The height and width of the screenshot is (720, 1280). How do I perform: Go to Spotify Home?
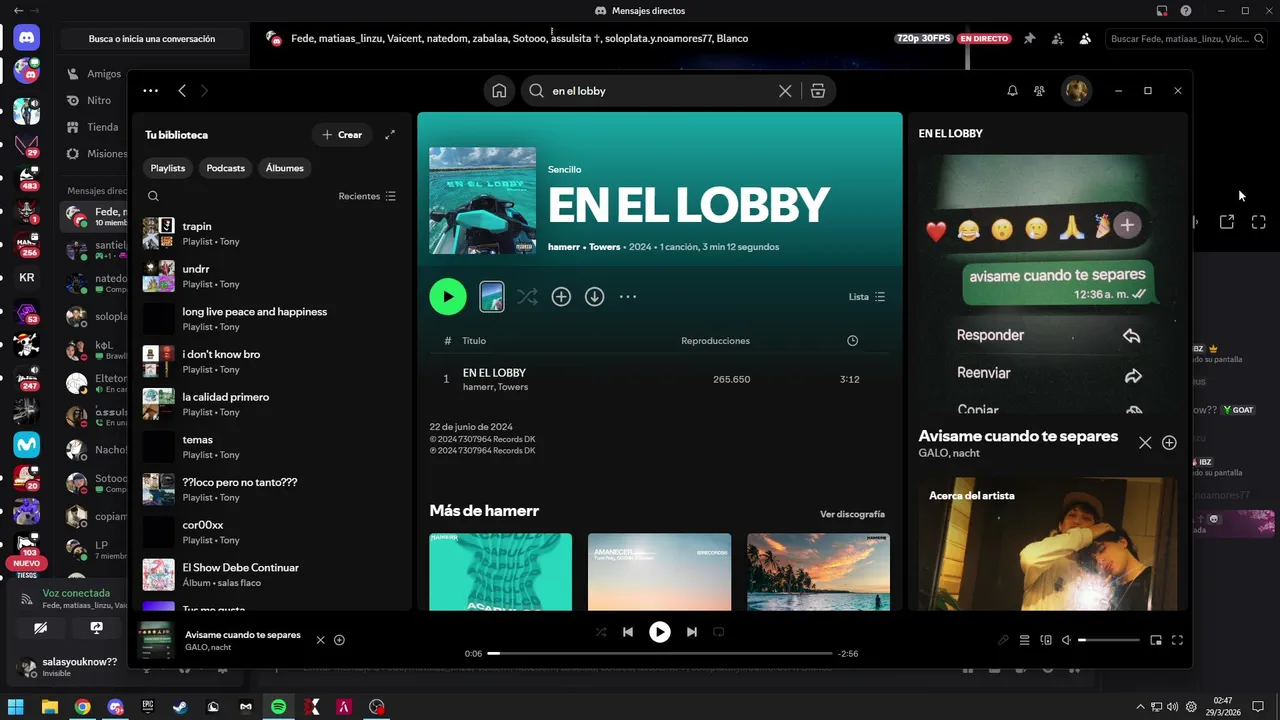pyautogui.click(x=499, y=91)
